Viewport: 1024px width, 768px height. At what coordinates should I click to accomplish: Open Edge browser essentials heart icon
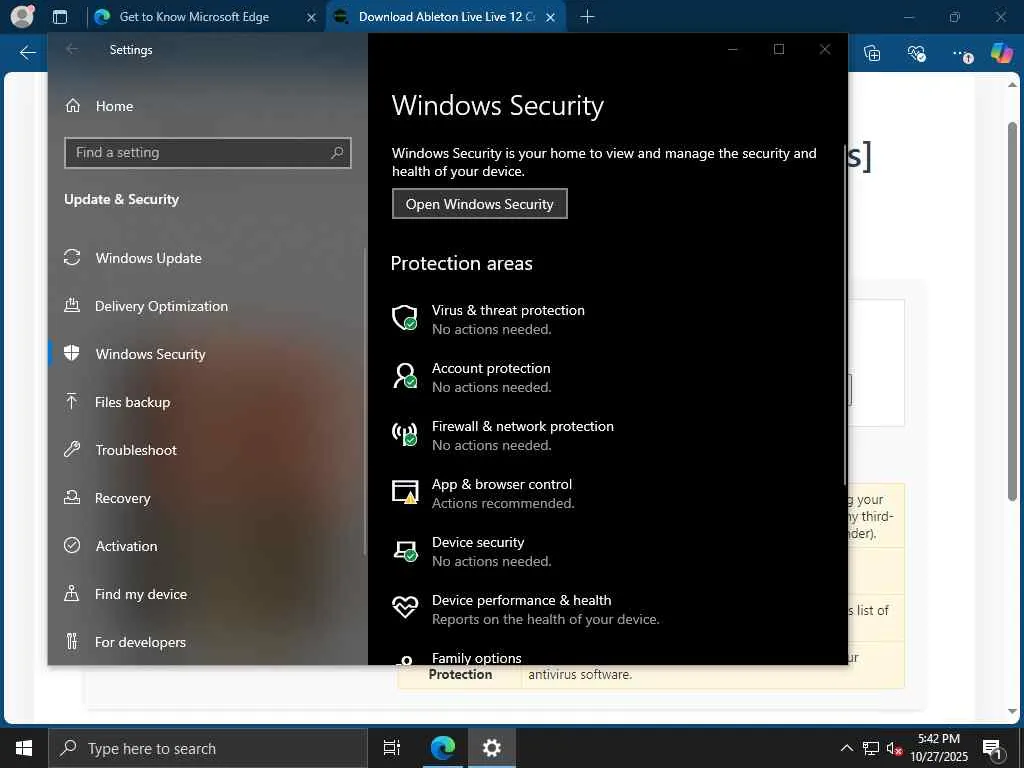pos(917,54)
